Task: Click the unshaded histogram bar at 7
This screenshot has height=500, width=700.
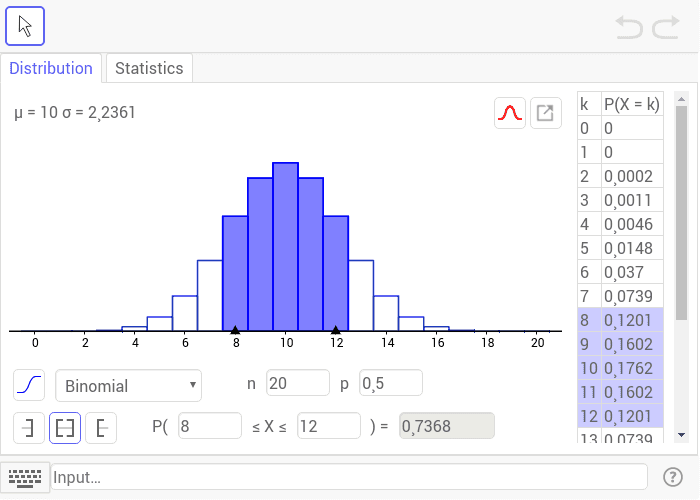Action: pos(210,296)
